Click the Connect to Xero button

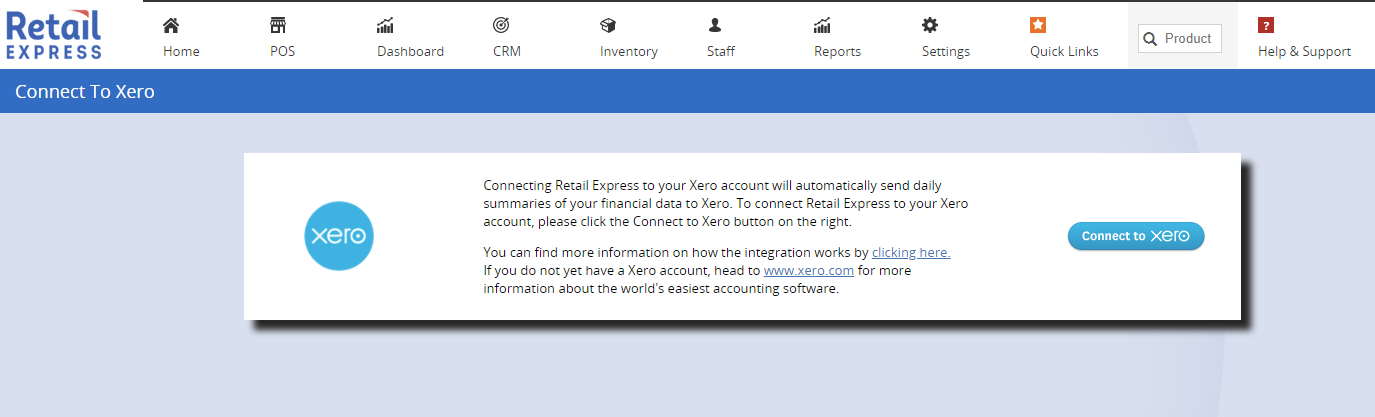(1136, 236)
